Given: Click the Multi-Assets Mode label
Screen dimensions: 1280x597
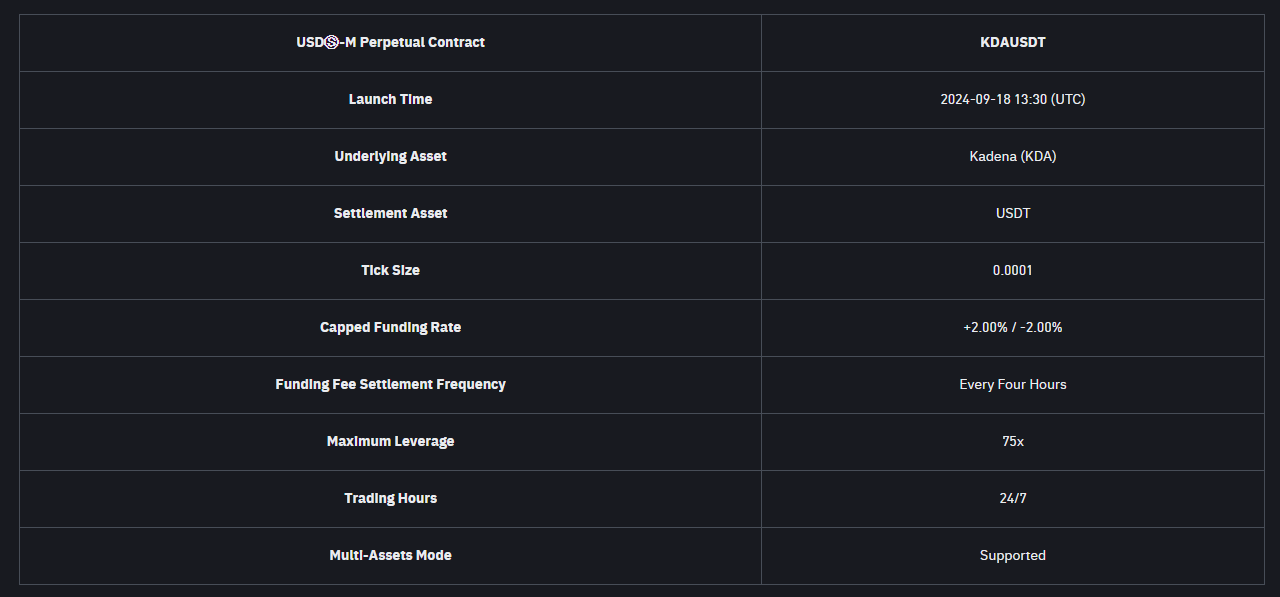Looking at the screenshot, I should [x=390, y=556].
